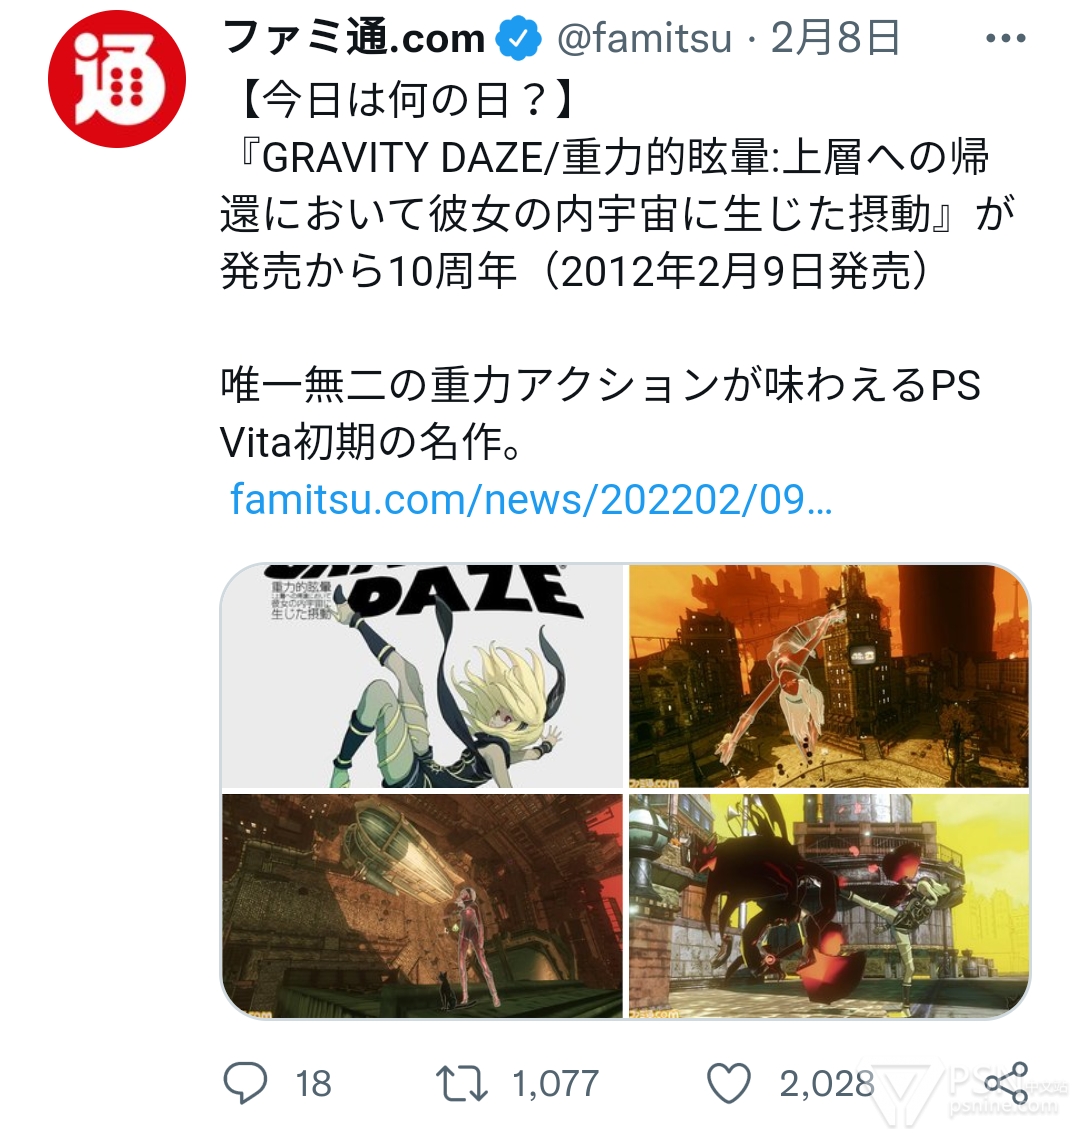The width and height of the screenshot is (1080, 1140).
Task: Open the three-dot more options menu
Action: click(x=1006, y=39)
